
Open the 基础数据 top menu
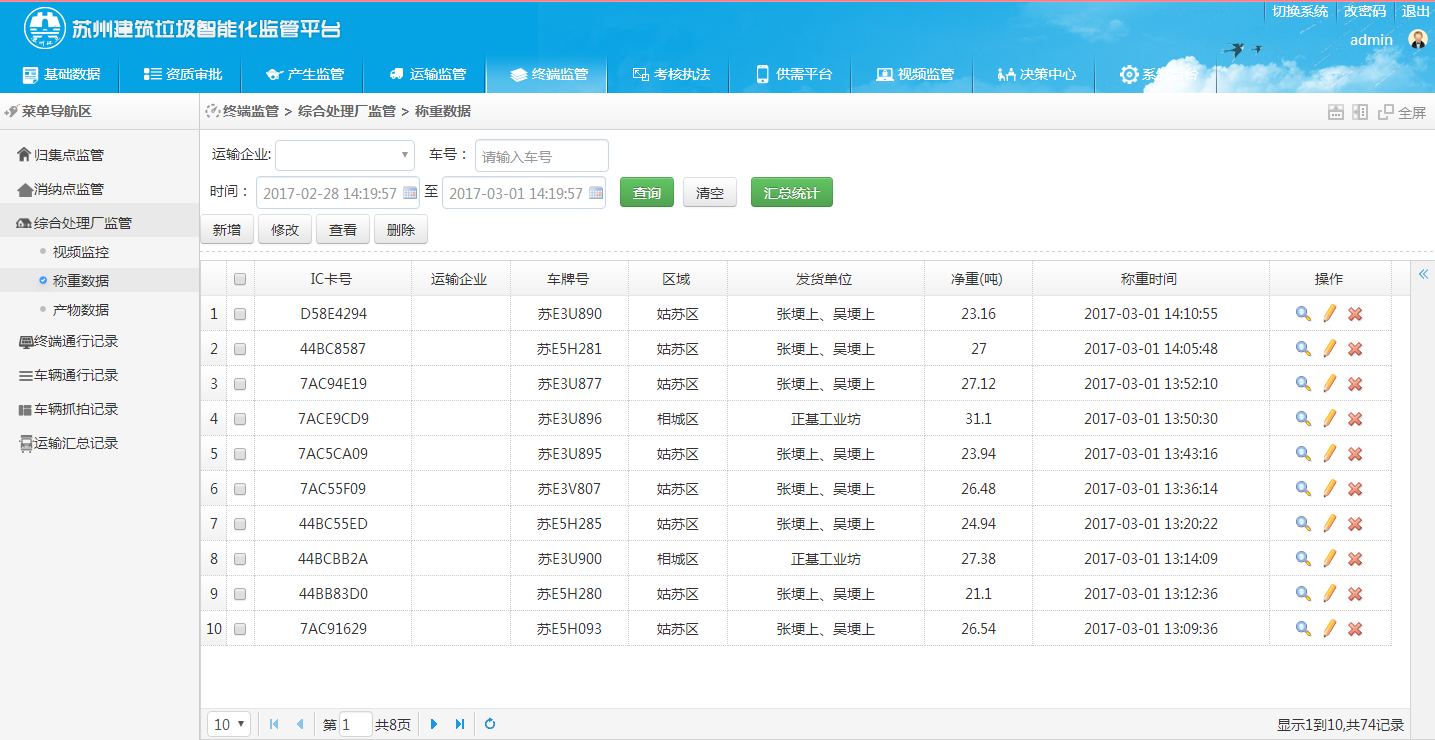[61, 74]
